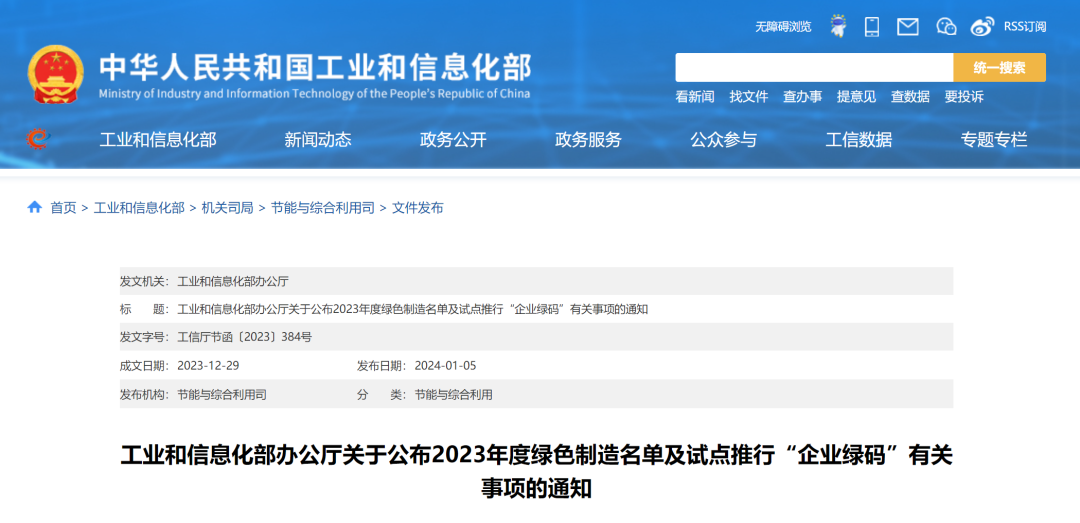
Task: Open the robot assistant icon
Action: 838,27
